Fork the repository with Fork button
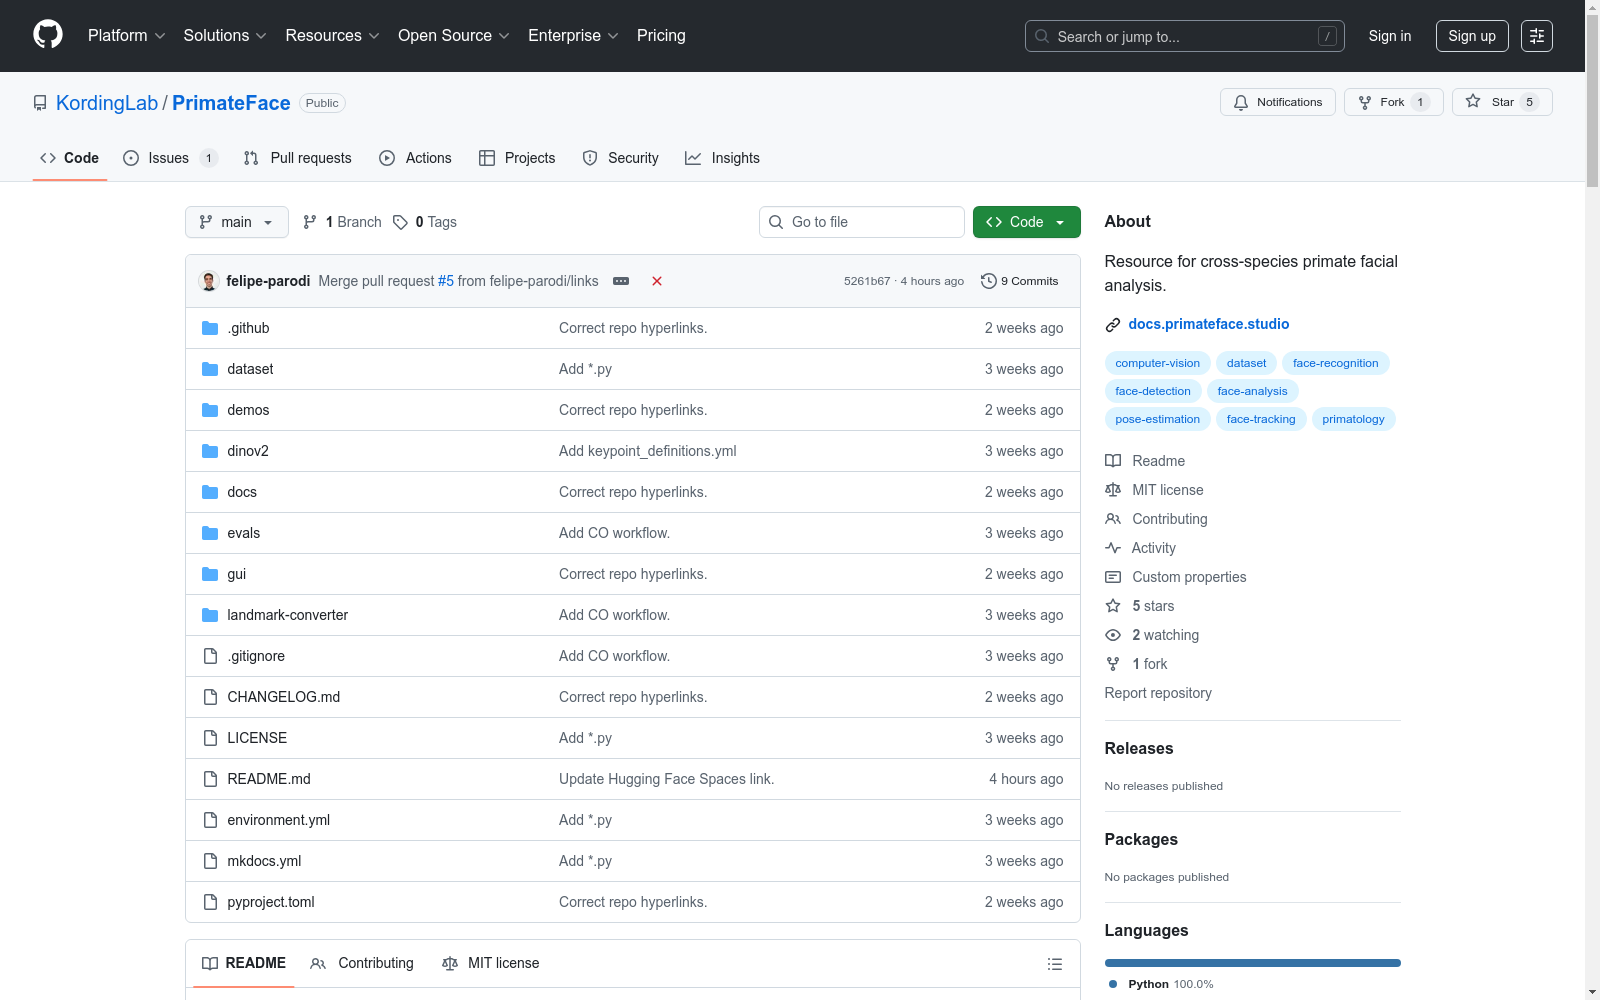1600x1000 pixels. click(1394, 102)
